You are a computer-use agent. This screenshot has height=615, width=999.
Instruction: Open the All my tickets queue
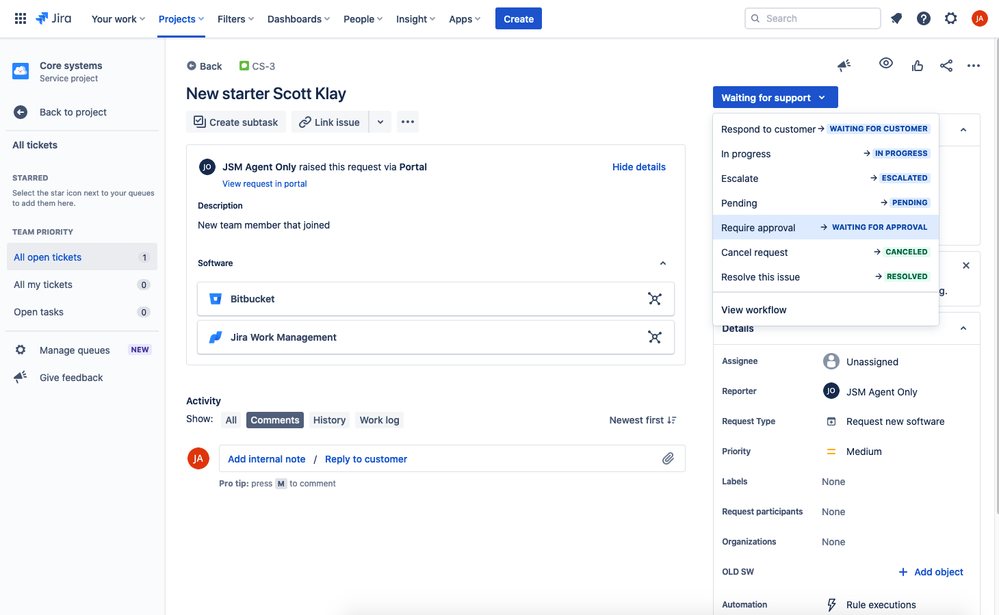tap(82, 284)
